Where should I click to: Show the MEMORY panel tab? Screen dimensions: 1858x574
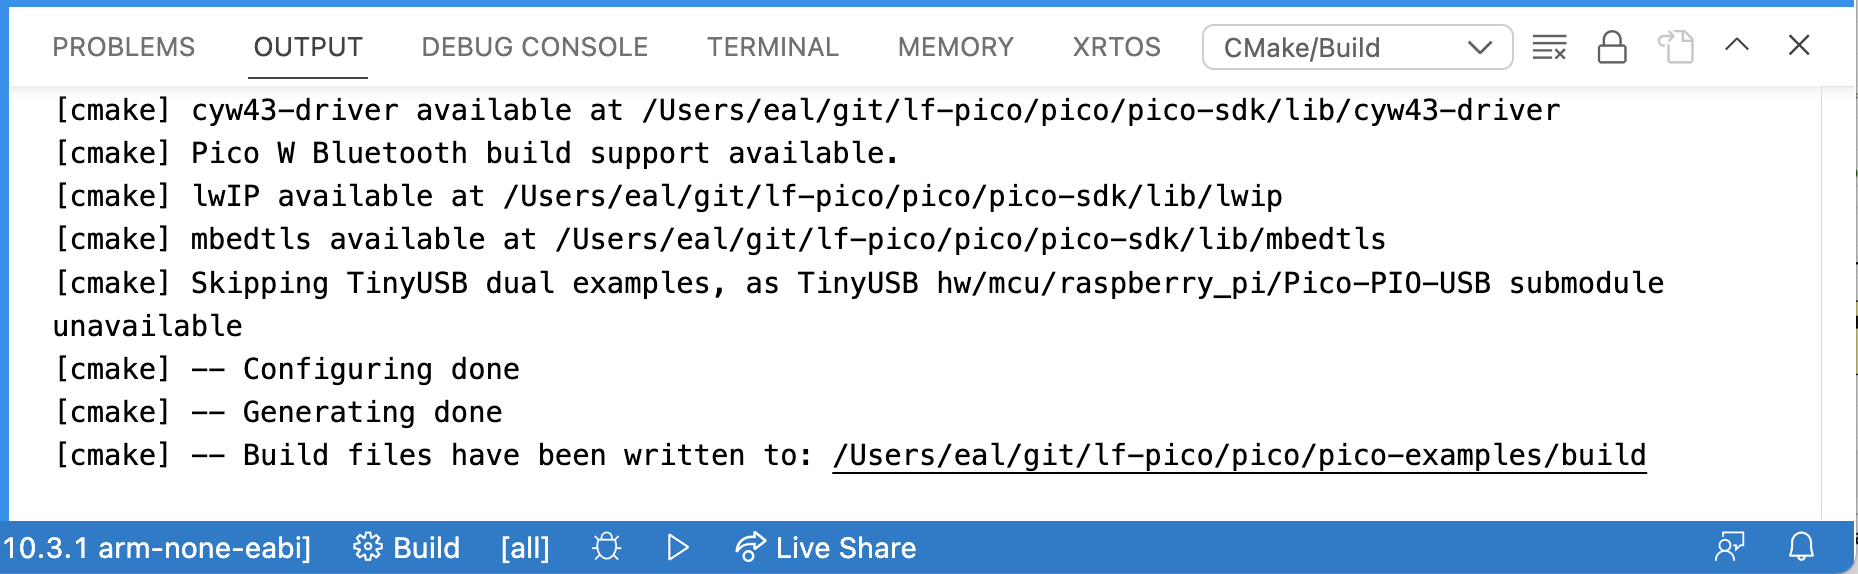pyautogui.click(x=956, y=47)
